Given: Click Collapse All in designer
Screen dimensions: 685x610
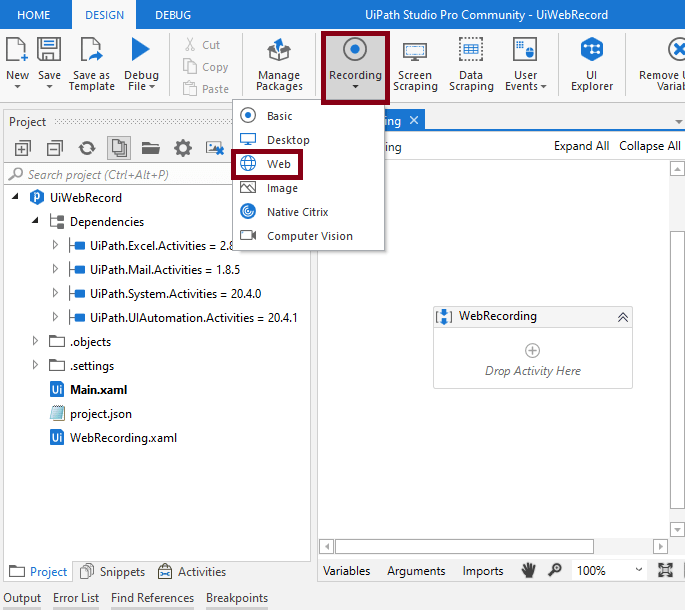Looking at the screenshot, I should (x=650, y=146).
